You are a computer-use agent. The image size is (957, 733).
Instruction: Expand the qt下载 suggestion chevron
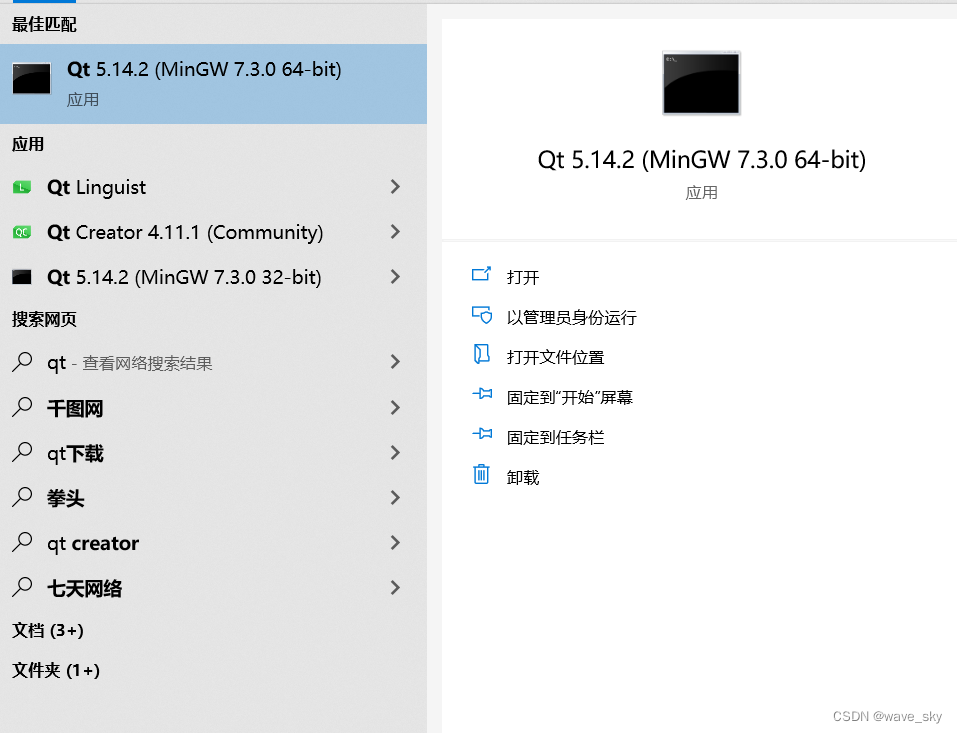point(395,452)
